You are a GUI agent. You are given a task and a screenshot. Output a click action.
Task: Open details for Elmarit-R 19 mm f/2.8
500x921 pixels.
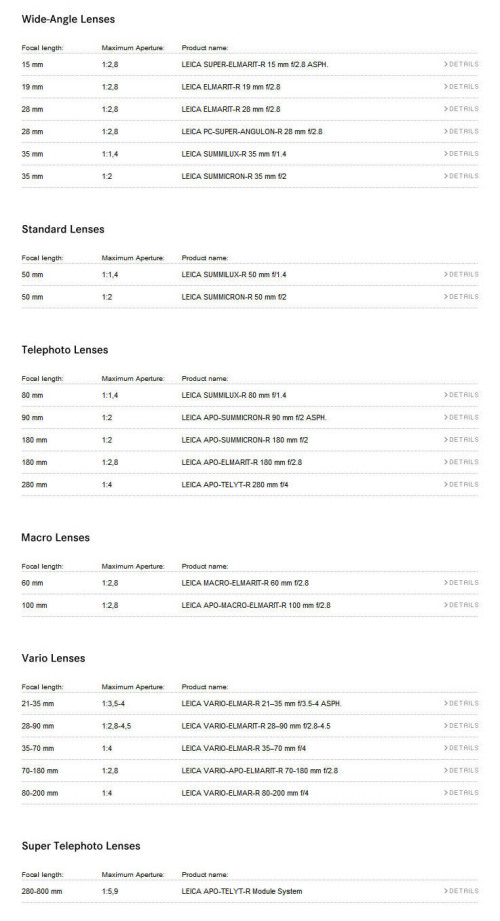coord(461,87)
